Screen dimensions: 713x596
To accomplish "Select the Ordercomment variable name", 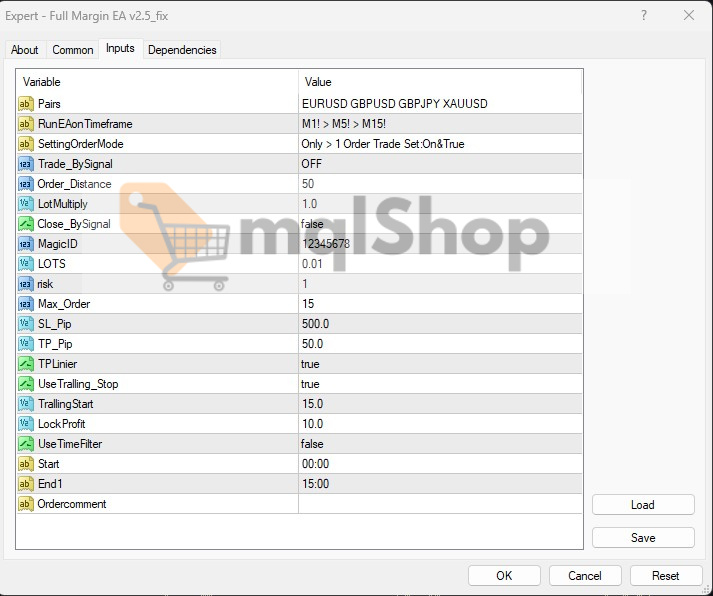I will click(x=72, y=504).
